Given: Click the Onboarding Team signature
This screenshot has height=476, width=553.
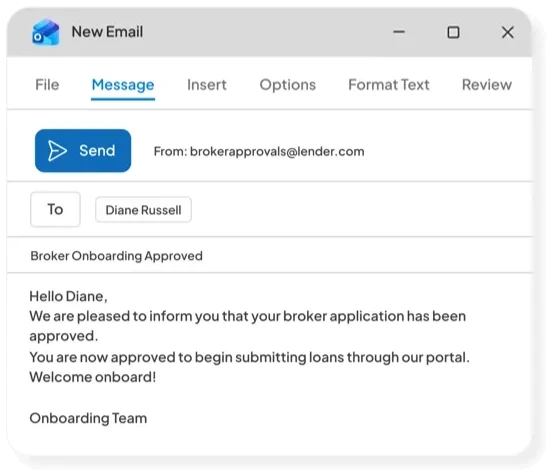Looking at the screenshot, I should tap(88, 418).
